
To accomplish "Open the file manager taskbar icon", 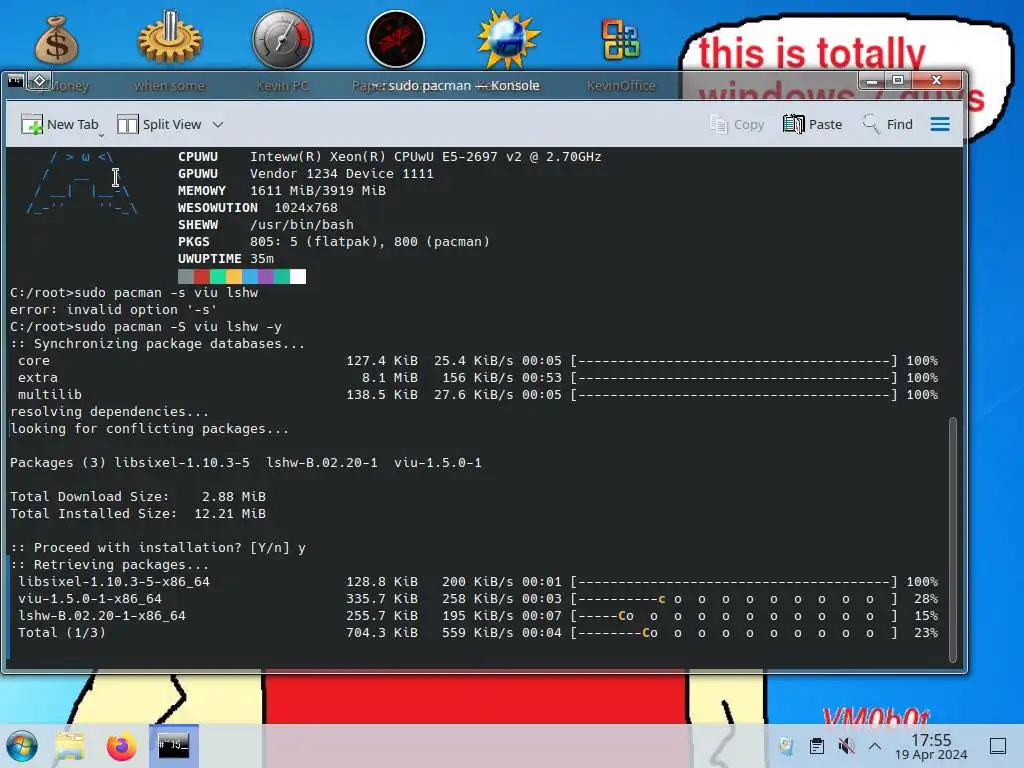I will (70, 746).
